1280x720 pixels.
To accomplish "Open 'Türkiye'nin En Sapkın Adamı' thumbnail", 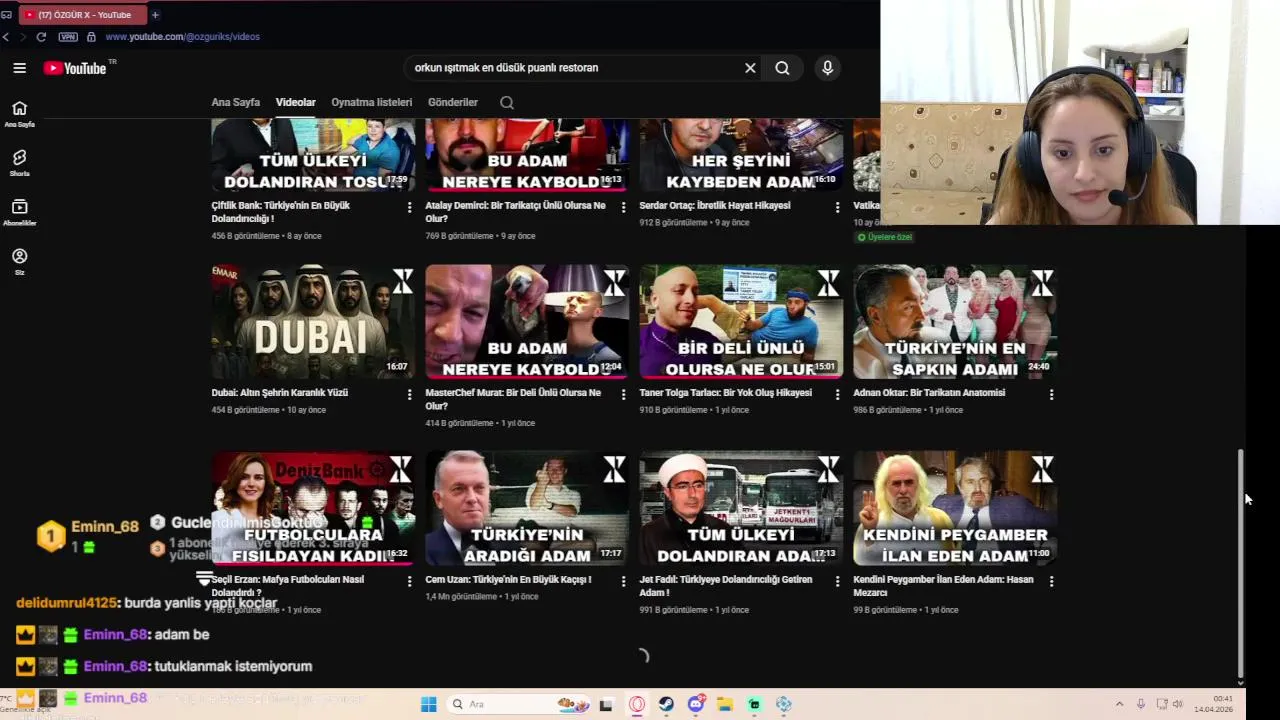I will (x=955, y=322).
